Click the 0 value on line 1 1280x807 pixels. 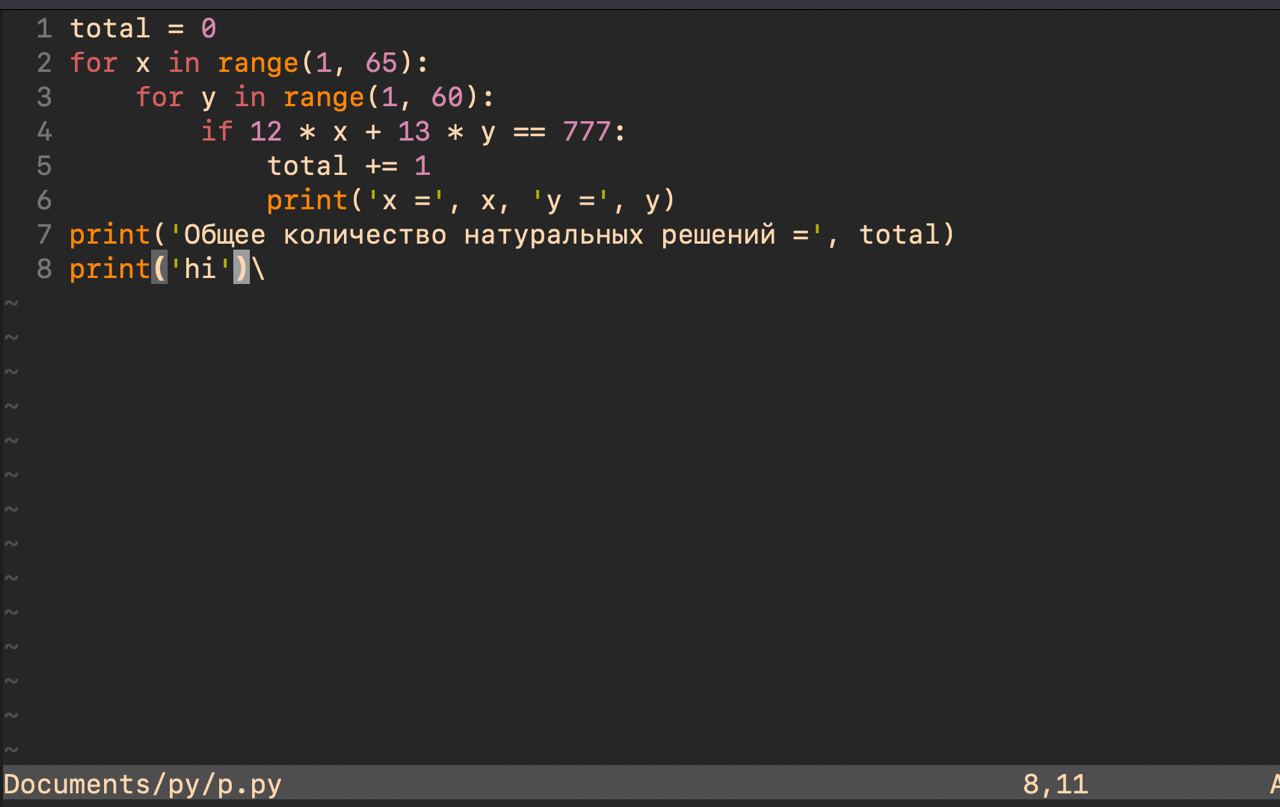click(x=208, y=29)
